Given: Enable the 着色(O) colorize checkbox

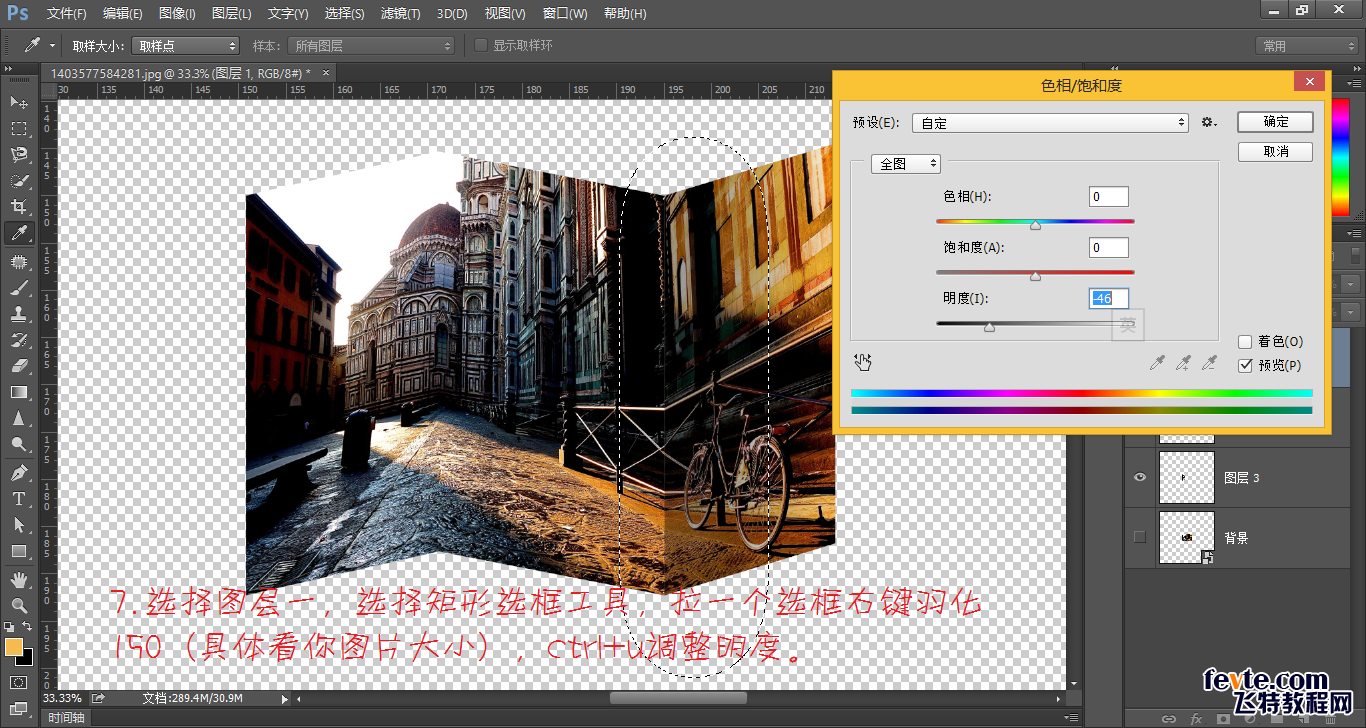Looking at the screenshot, I should point(1245,342).
